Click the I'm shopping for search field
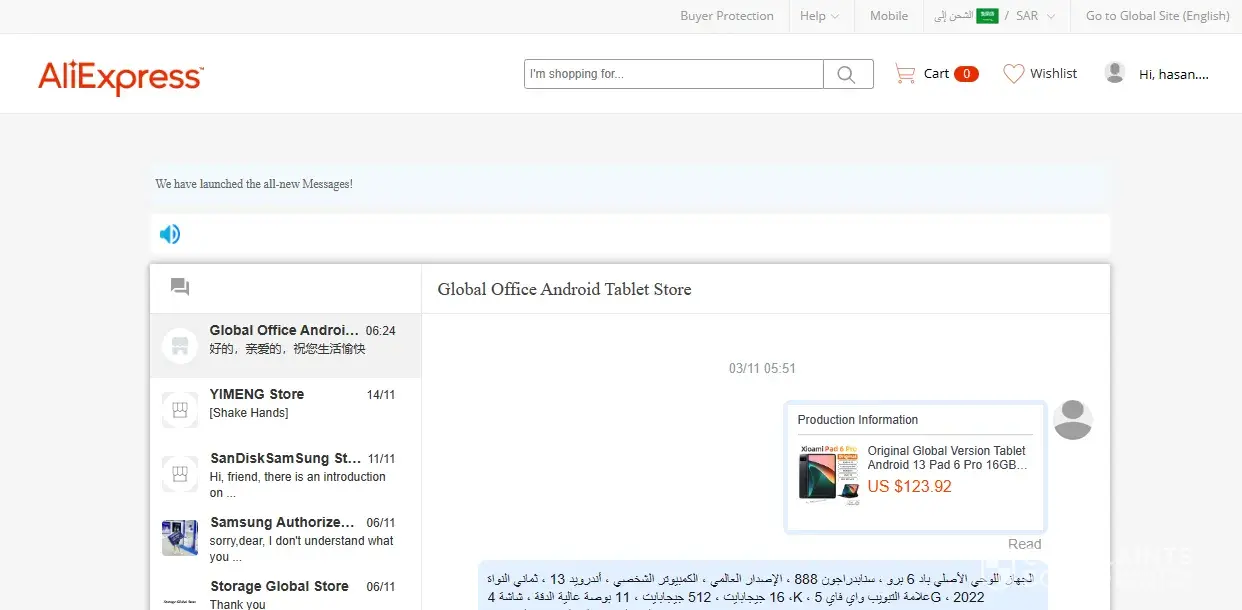This screenshot has width=1242, height=610. point(673,74)
